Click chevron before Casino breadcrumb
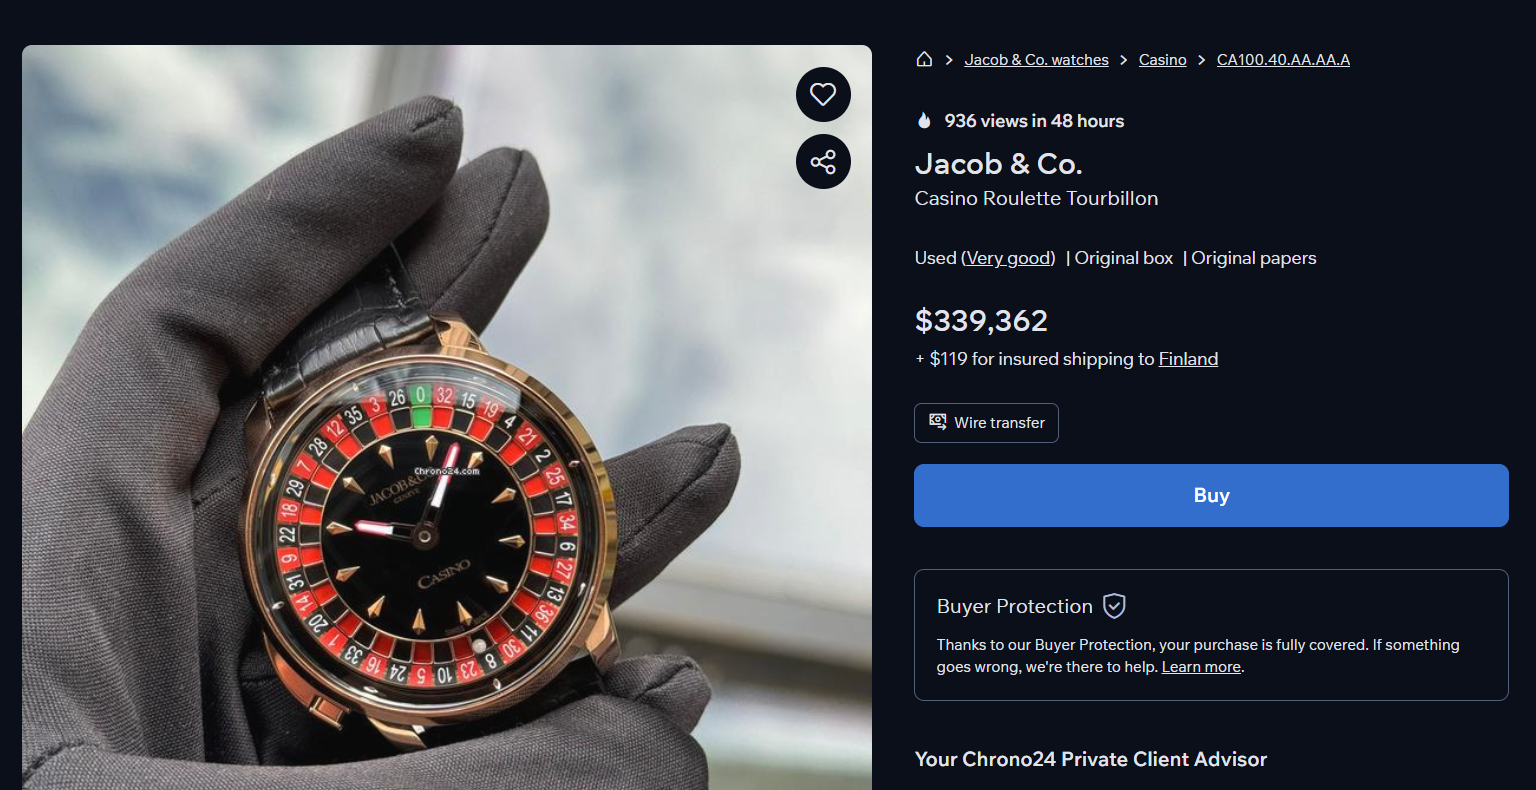 tap(1124, 60)
